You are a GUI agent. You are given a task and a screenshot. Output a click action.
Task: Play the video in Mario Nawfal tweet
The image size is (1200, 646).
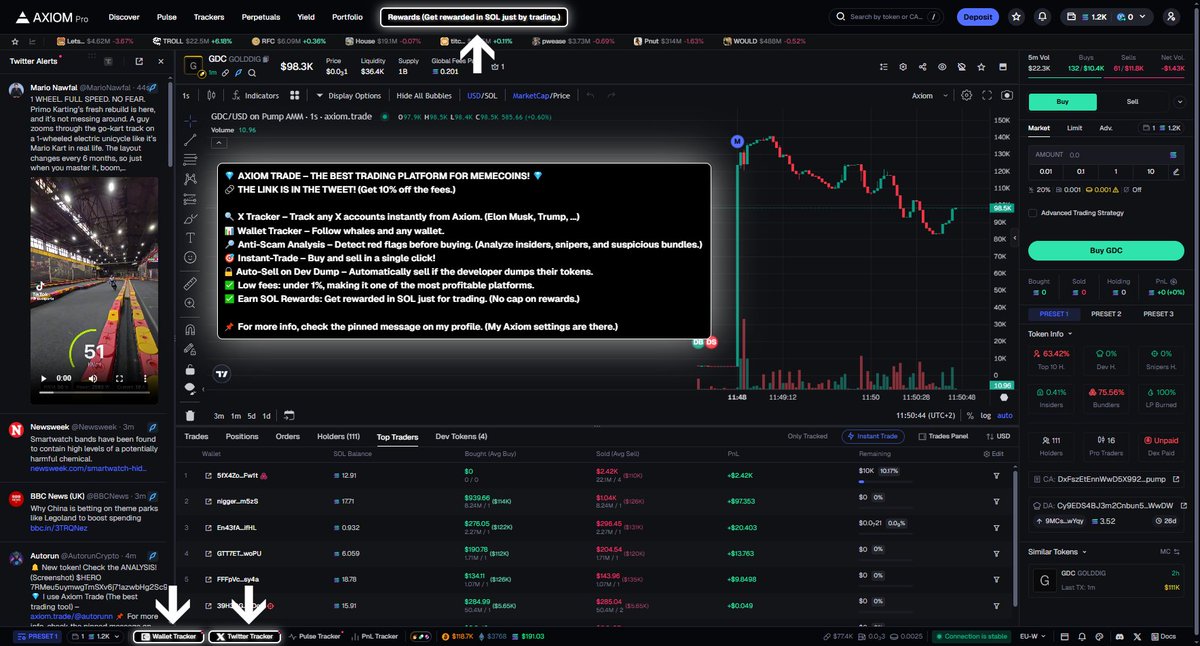42,379
